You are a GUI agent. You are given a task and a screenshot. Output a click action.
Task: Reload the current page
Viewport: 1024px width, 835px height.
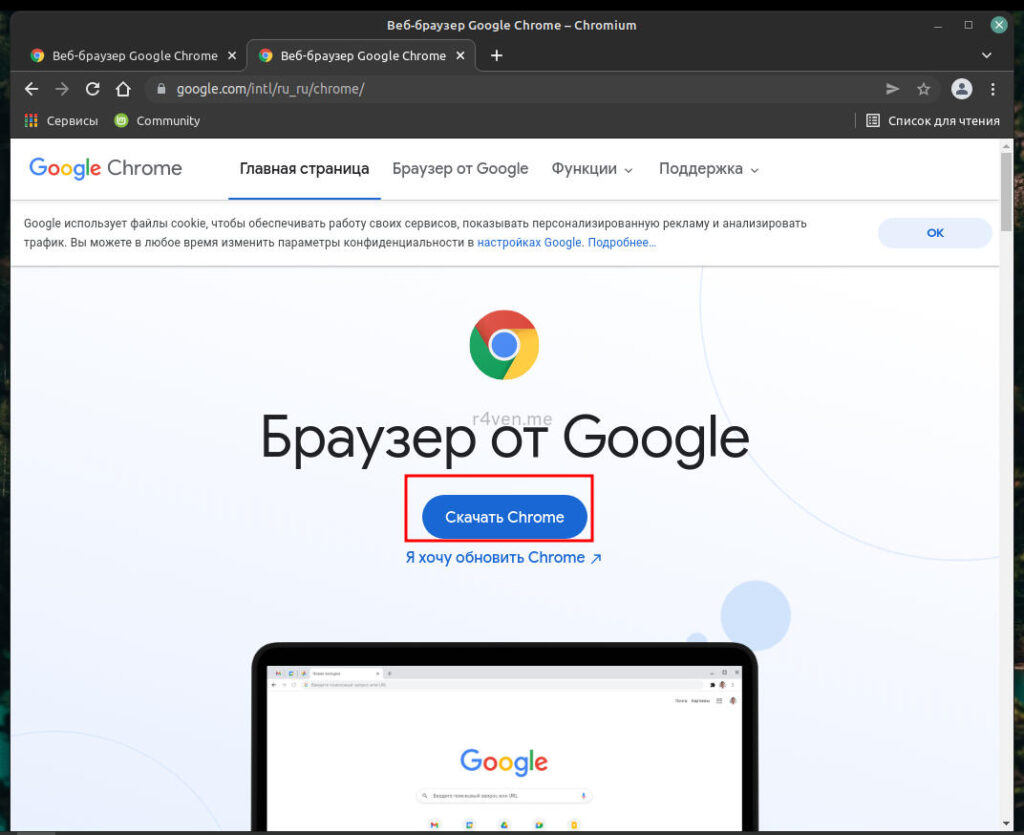[x=93, y=89]
